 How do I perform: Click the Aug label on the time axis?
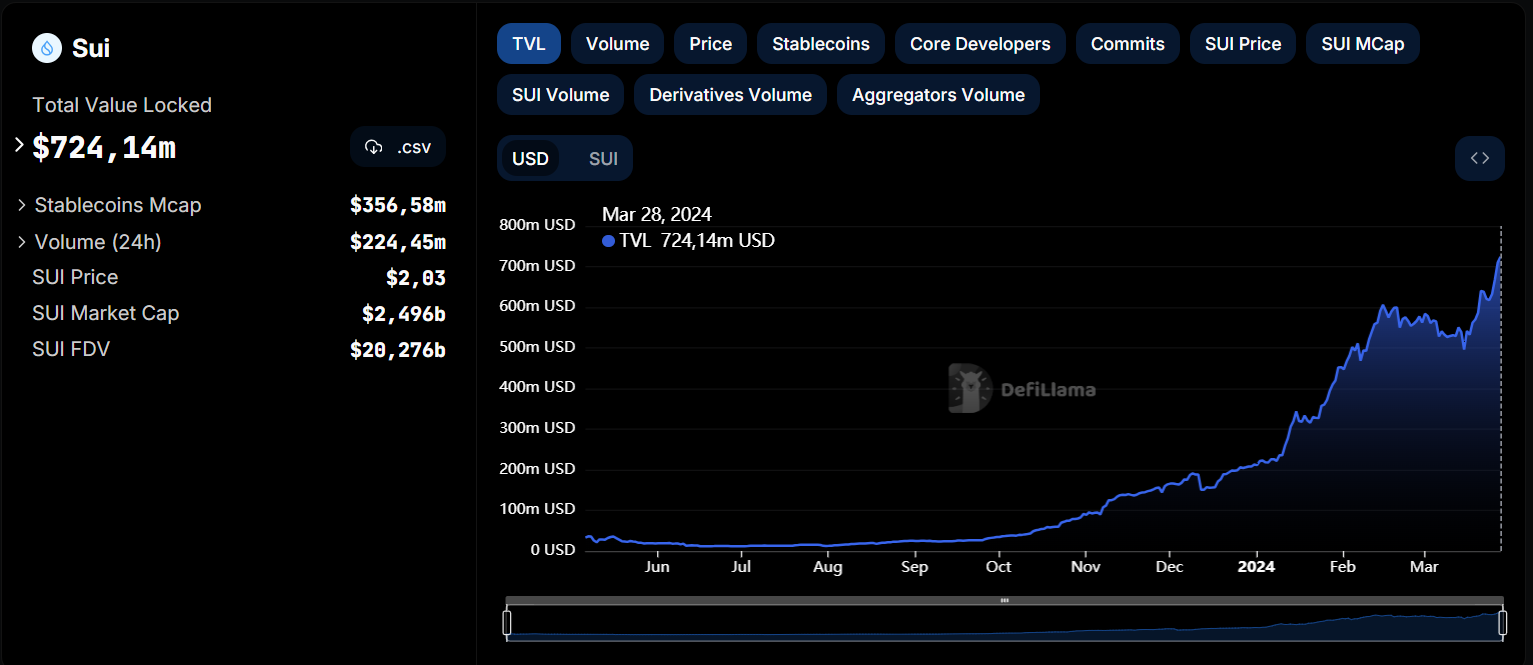pyautogui.click(x=828, y=567)
